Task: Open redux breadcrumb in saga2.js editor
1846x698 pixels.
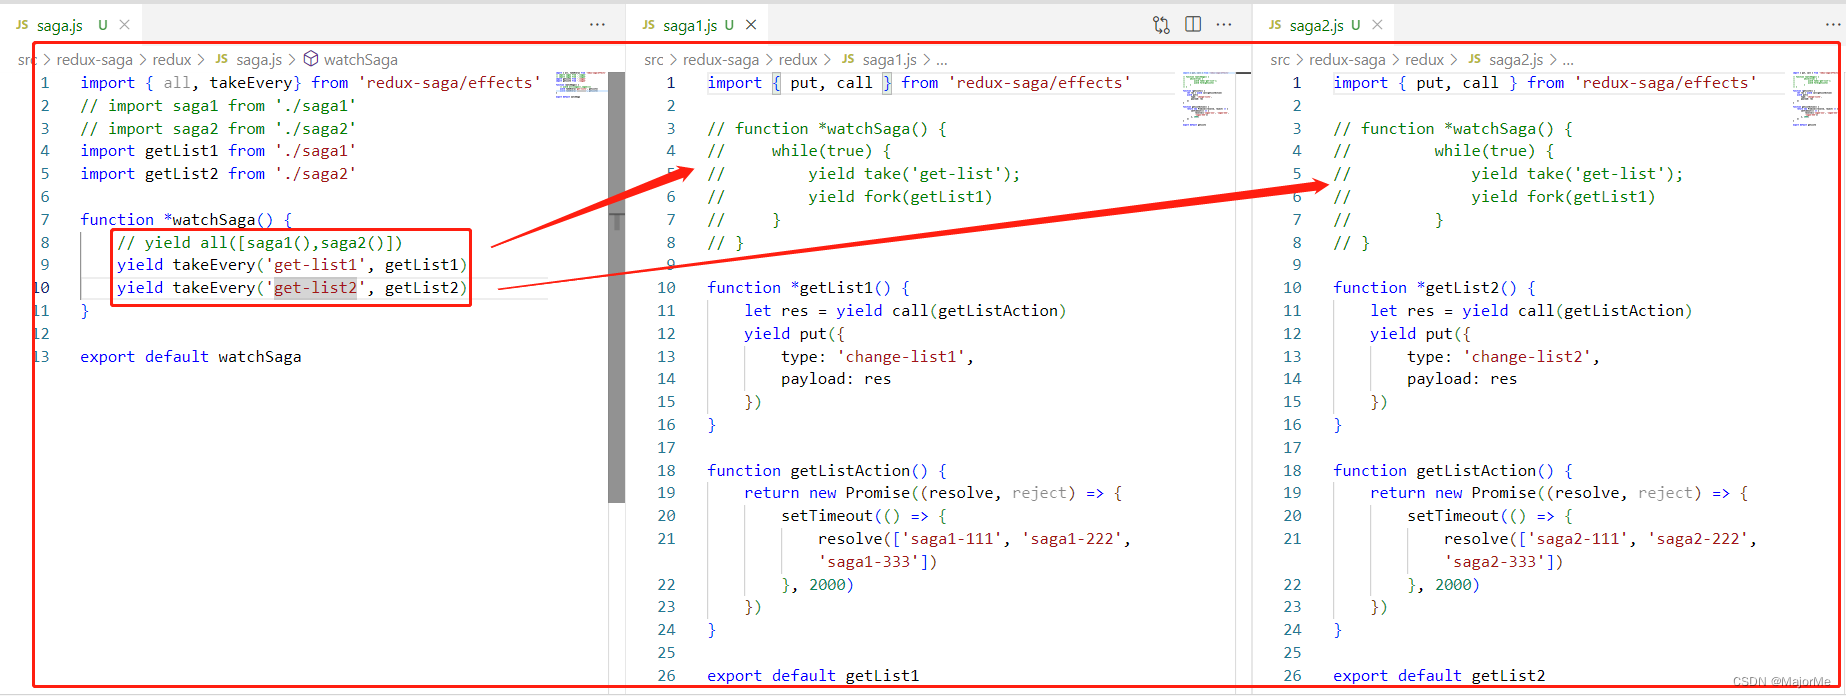Action: 1424,60
